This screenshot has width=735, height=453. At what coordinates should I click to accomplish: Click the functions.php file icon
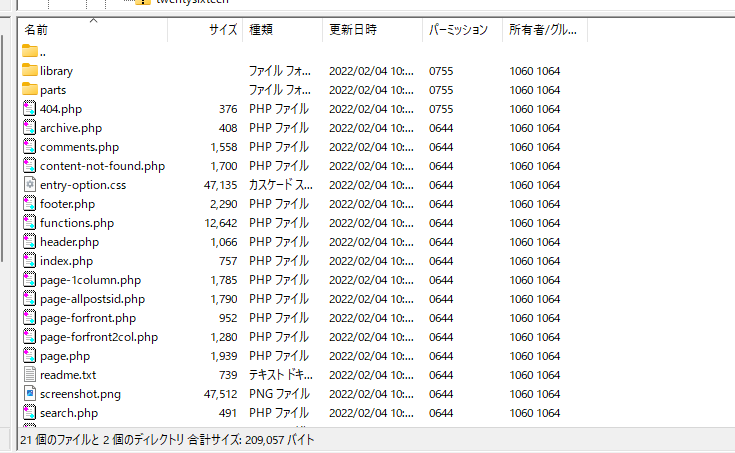click(x=30, y=223)
